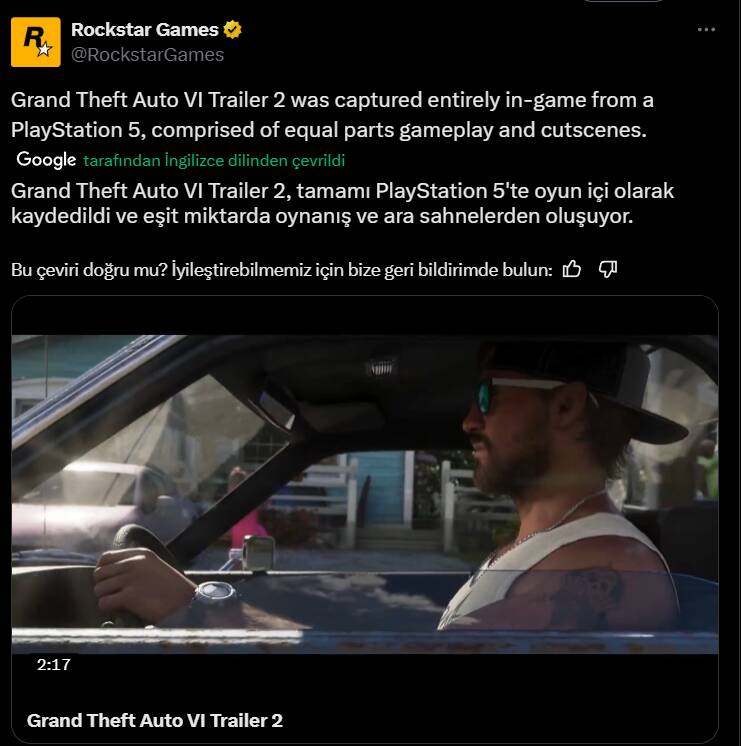Open the @RockstarGames handle link
The height and width of the screenshot is (746, 741).
148,55
